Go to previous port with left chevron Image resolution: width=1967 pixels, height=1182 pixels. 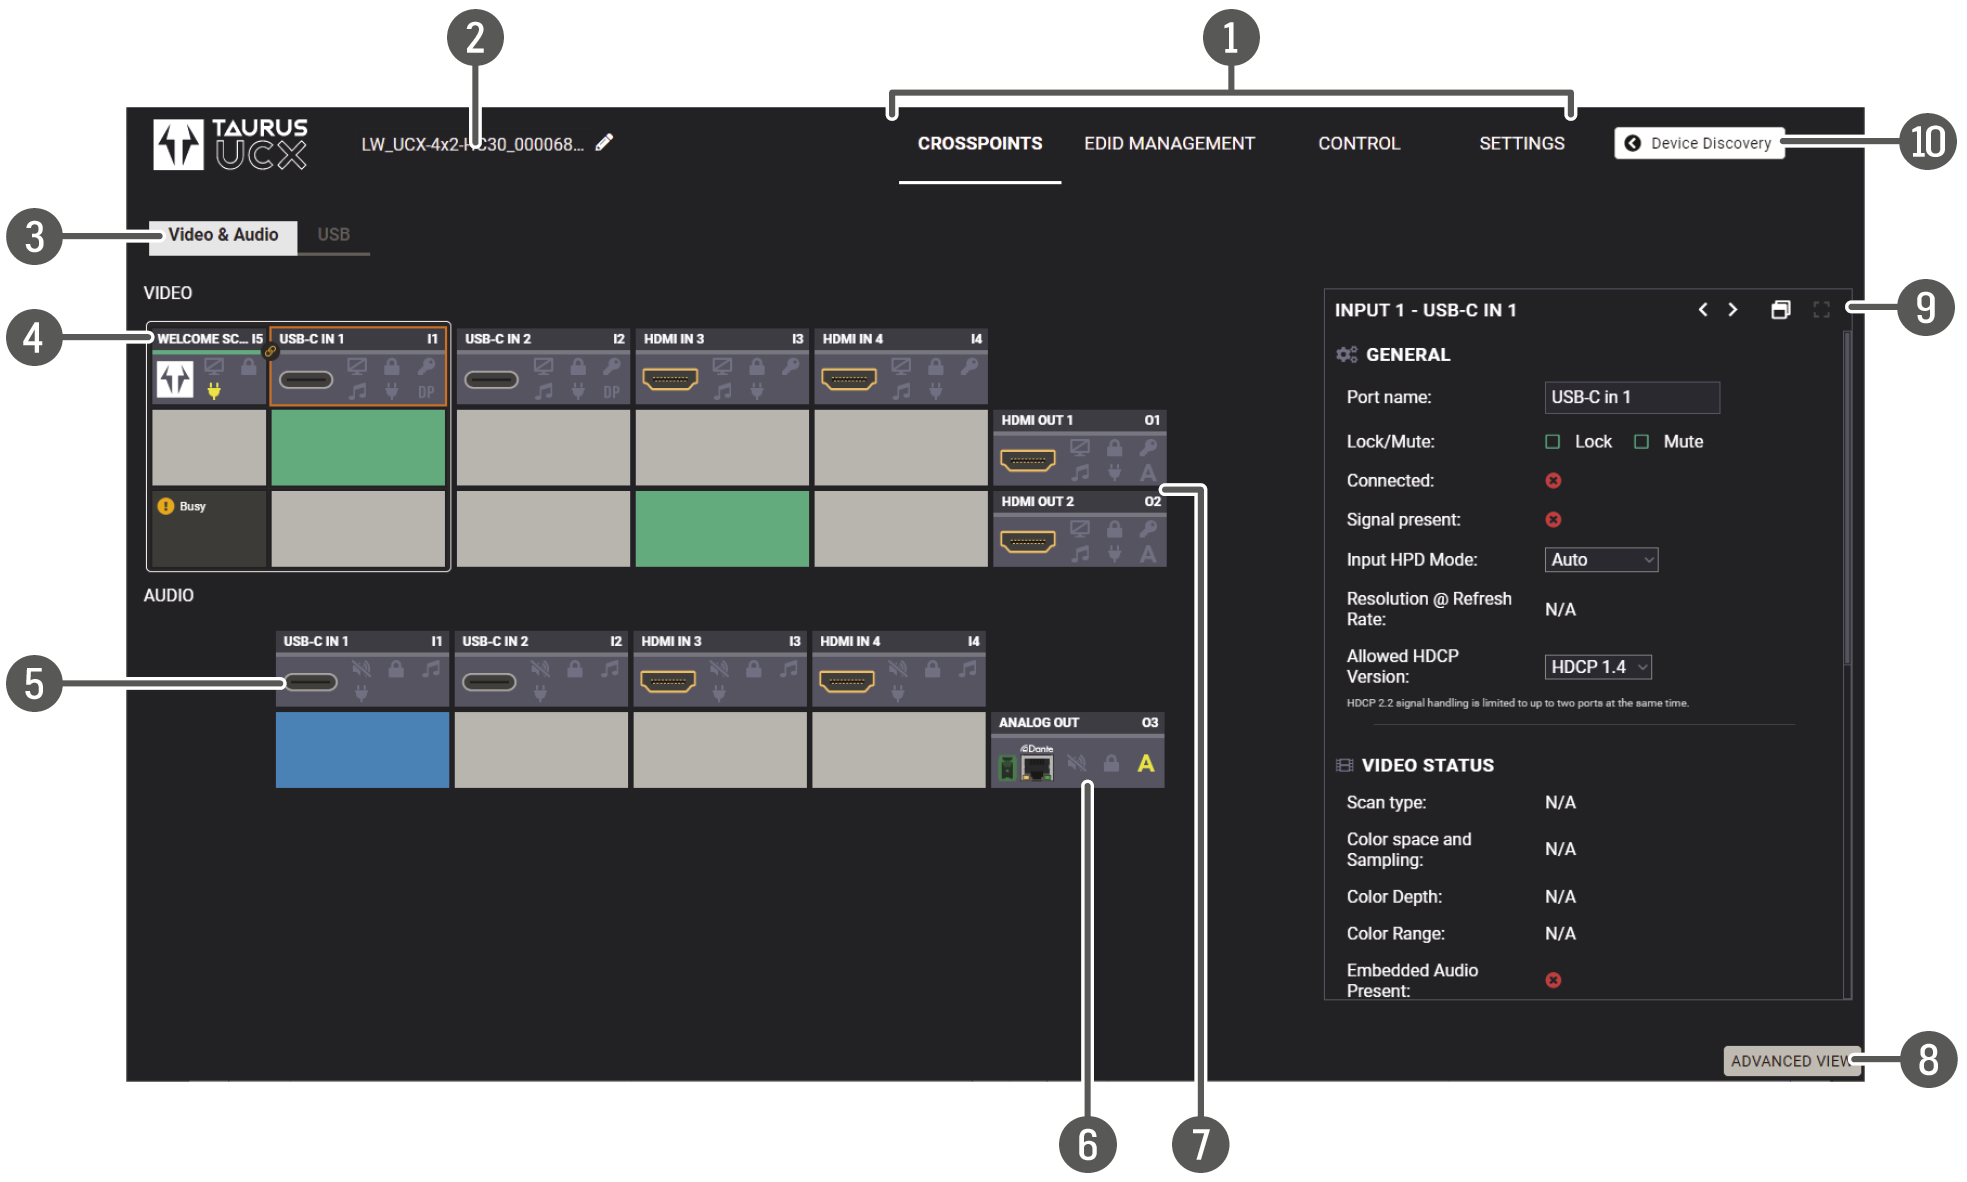pos(1703,310)
